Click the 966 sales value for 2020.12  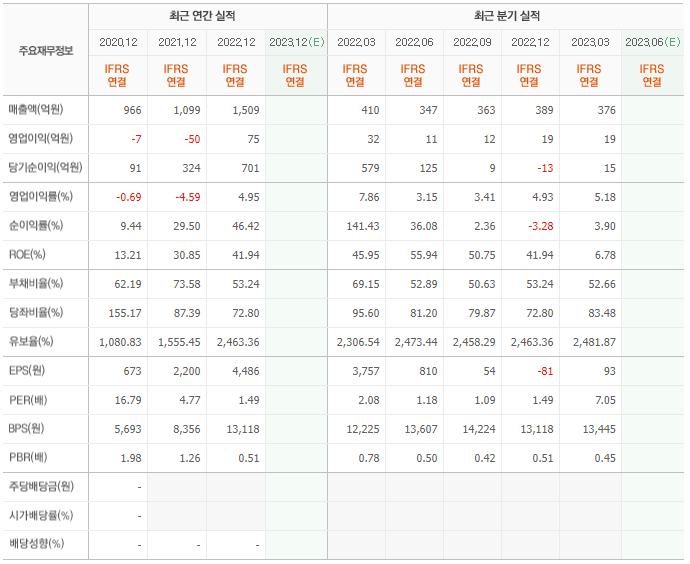[132, 110]
